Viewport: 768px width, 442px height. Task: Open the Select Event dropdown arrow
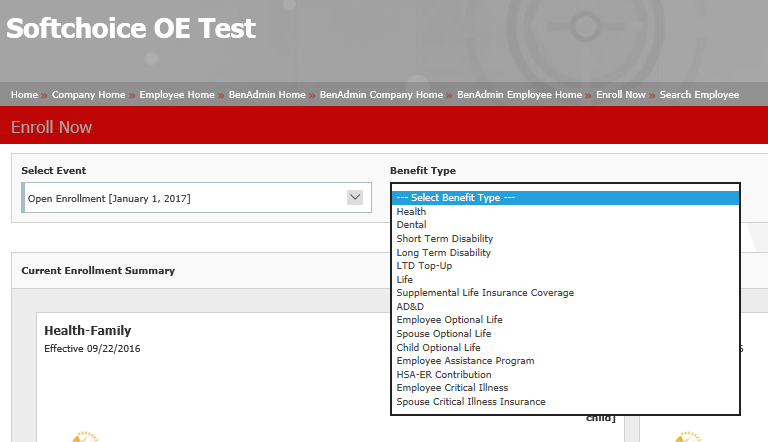click(x=354, y=198)
